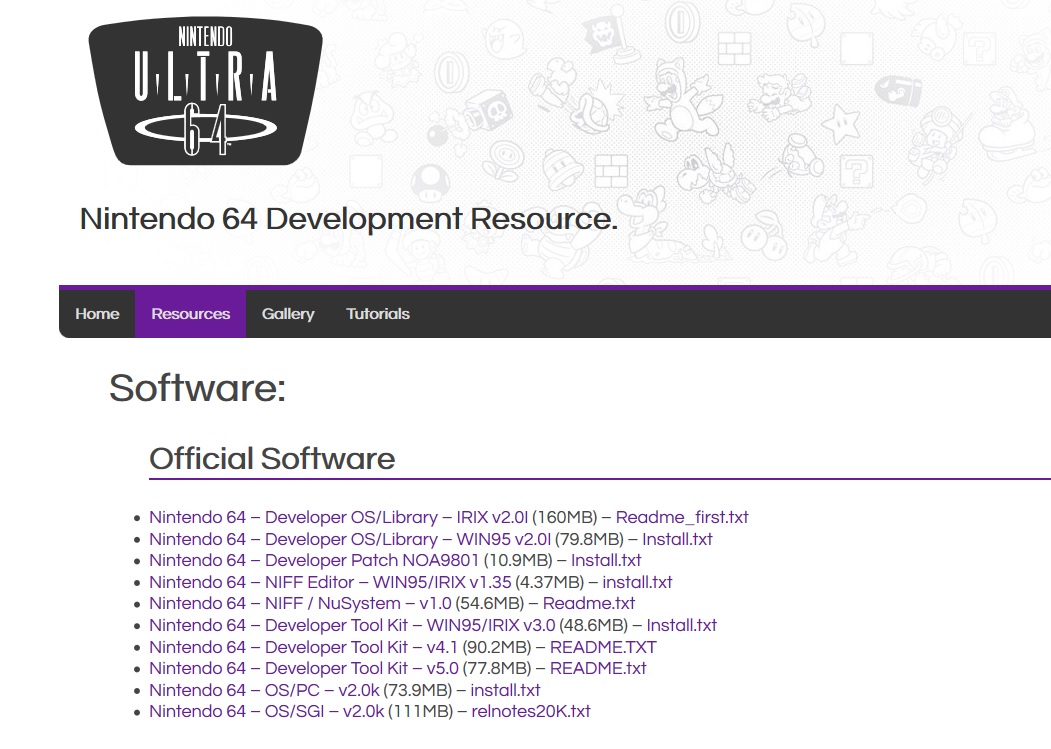Download Developer Tool Kit v5.0
Viewport: 1051px width, 749px height.
(304, 669)
